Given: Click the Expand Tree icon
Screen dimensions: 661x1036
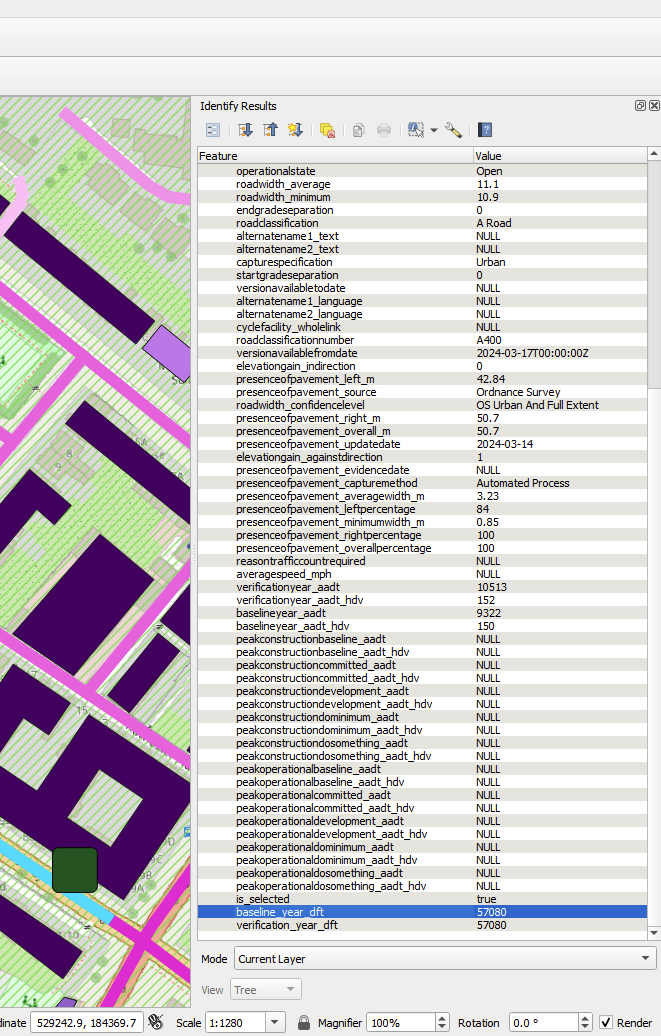Looking at the screenshot, I should [245, 130].
